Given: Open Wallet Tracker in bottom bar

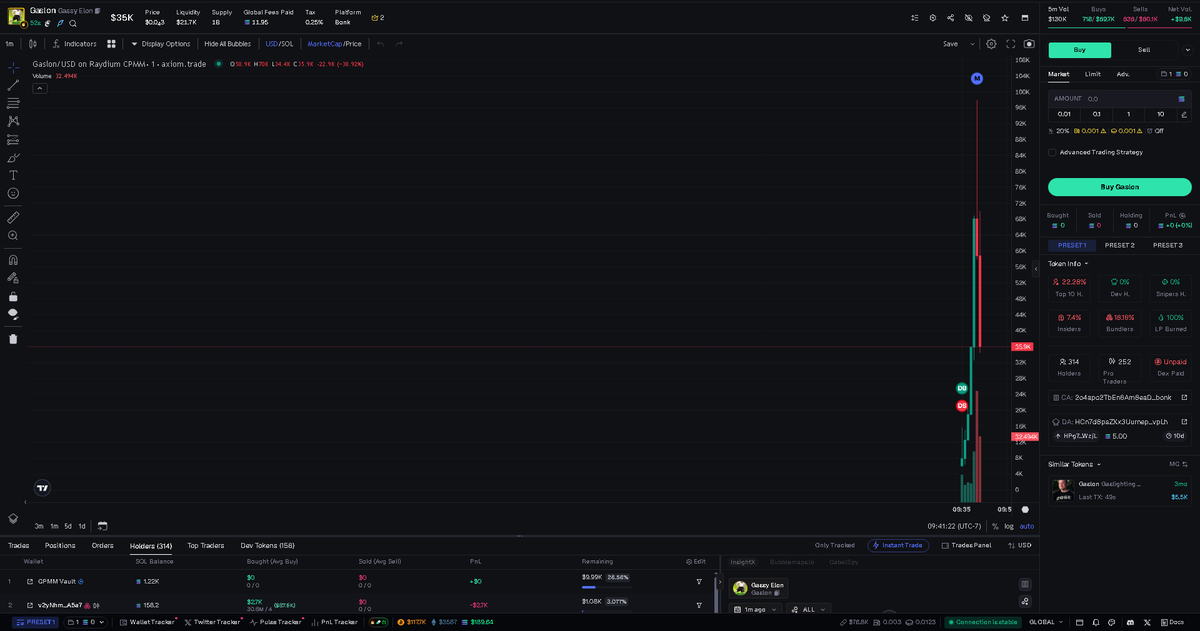Looking at the screenshot, I should coord(147,622).
